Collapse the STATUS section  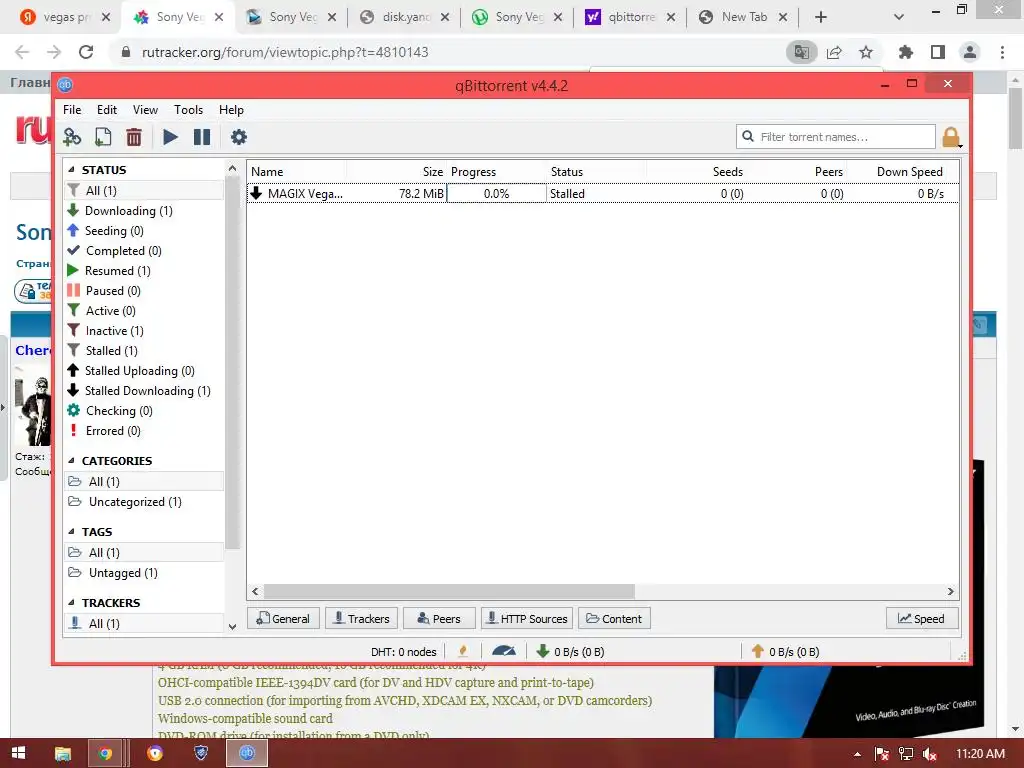(x=72, y=170)
